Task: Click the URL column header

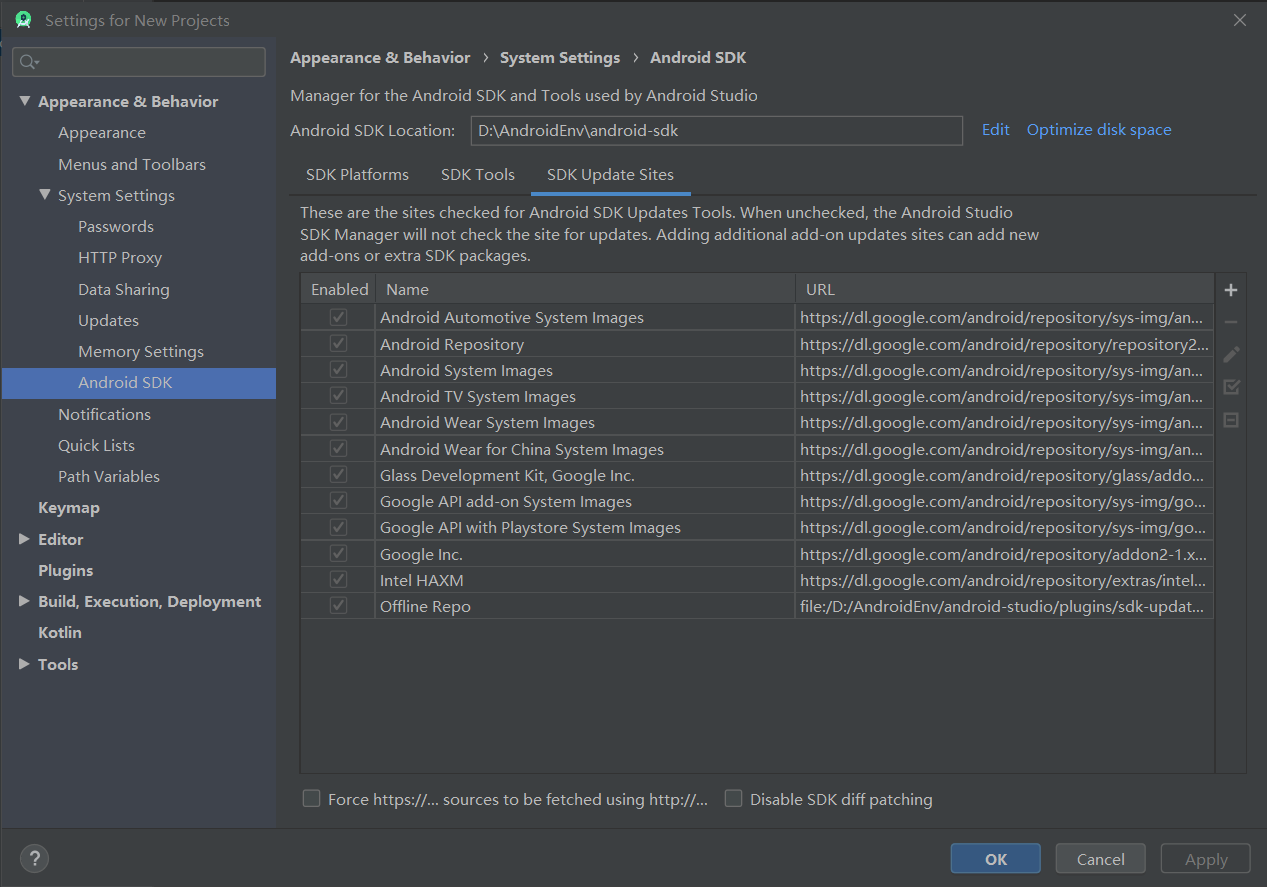Action: click(1005, 289)
